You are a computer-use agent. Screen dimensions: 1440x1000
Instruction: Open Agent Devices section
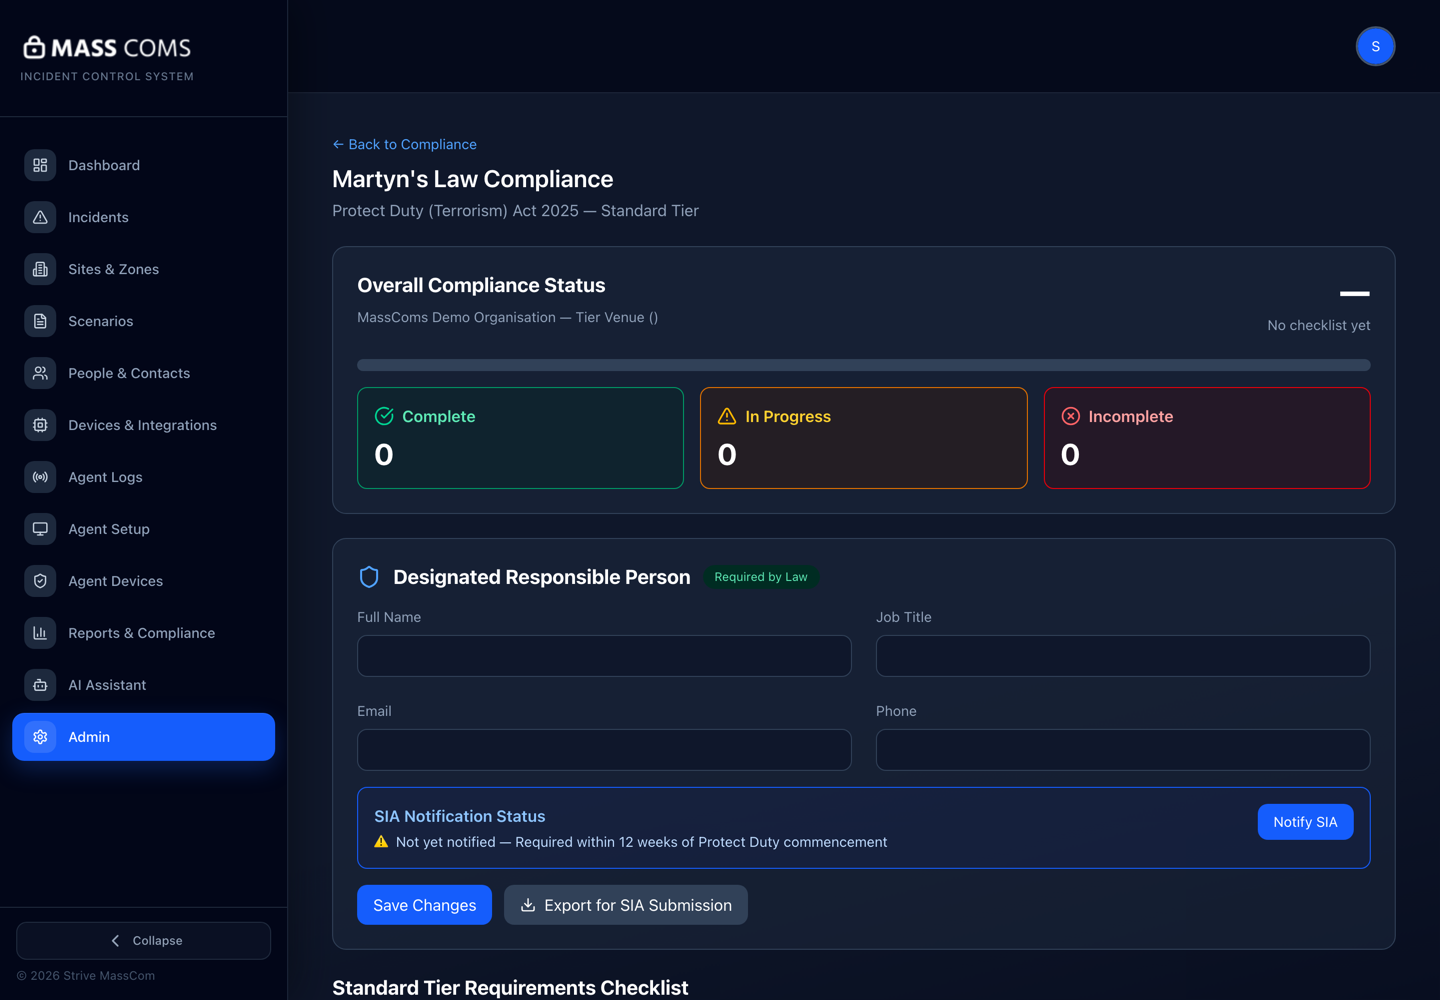point(143,581)
